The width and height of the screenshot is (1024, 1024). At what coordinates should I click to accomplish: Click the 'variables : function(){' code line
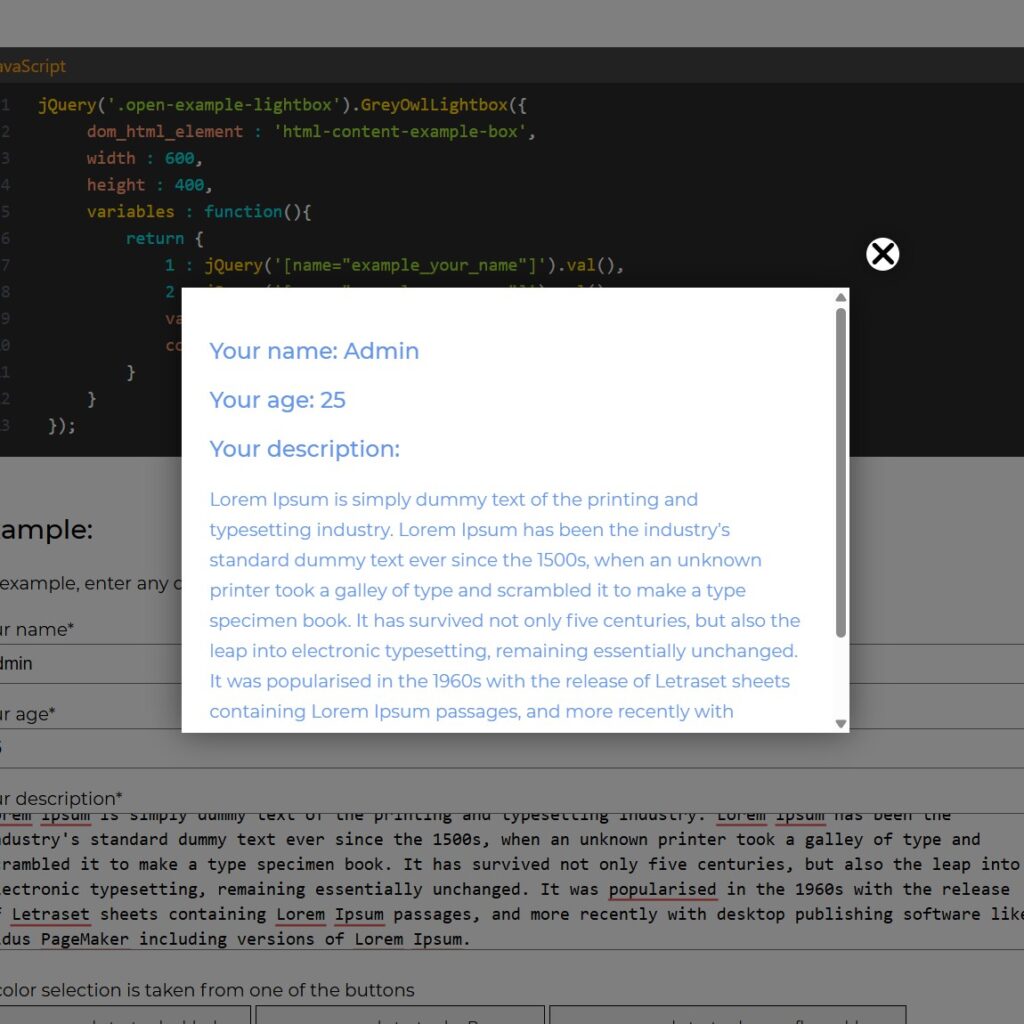coord(199,212)
